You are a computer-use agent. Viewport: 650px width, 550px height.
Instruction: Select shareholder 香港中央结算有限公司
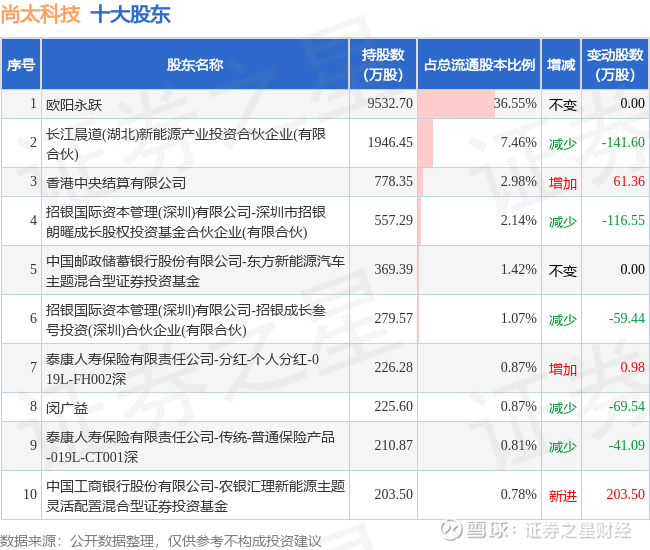[116, 182]
